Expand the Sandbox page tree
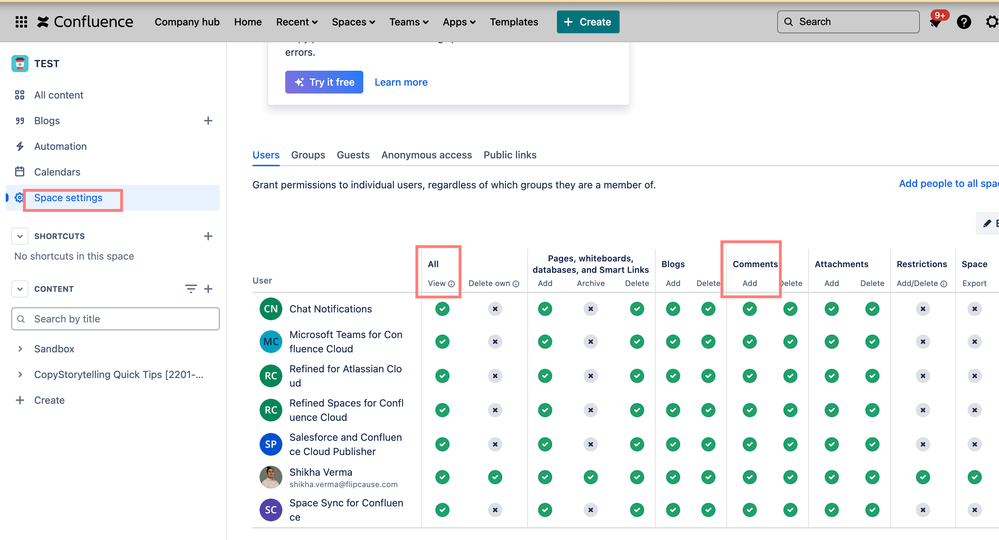999x540 pixels. (20, 349)
